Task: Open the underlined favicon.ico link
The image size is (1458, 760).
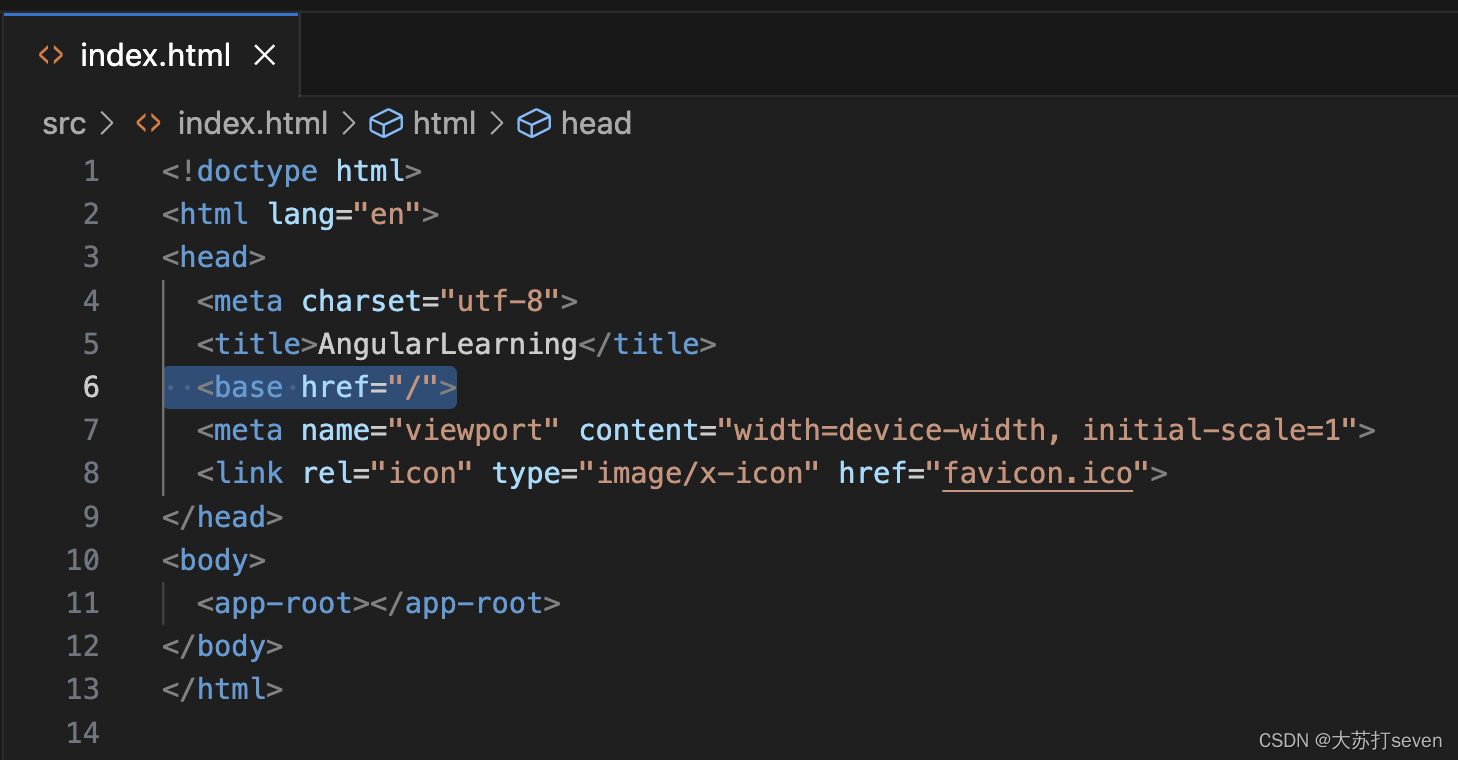Action: 1038,473
